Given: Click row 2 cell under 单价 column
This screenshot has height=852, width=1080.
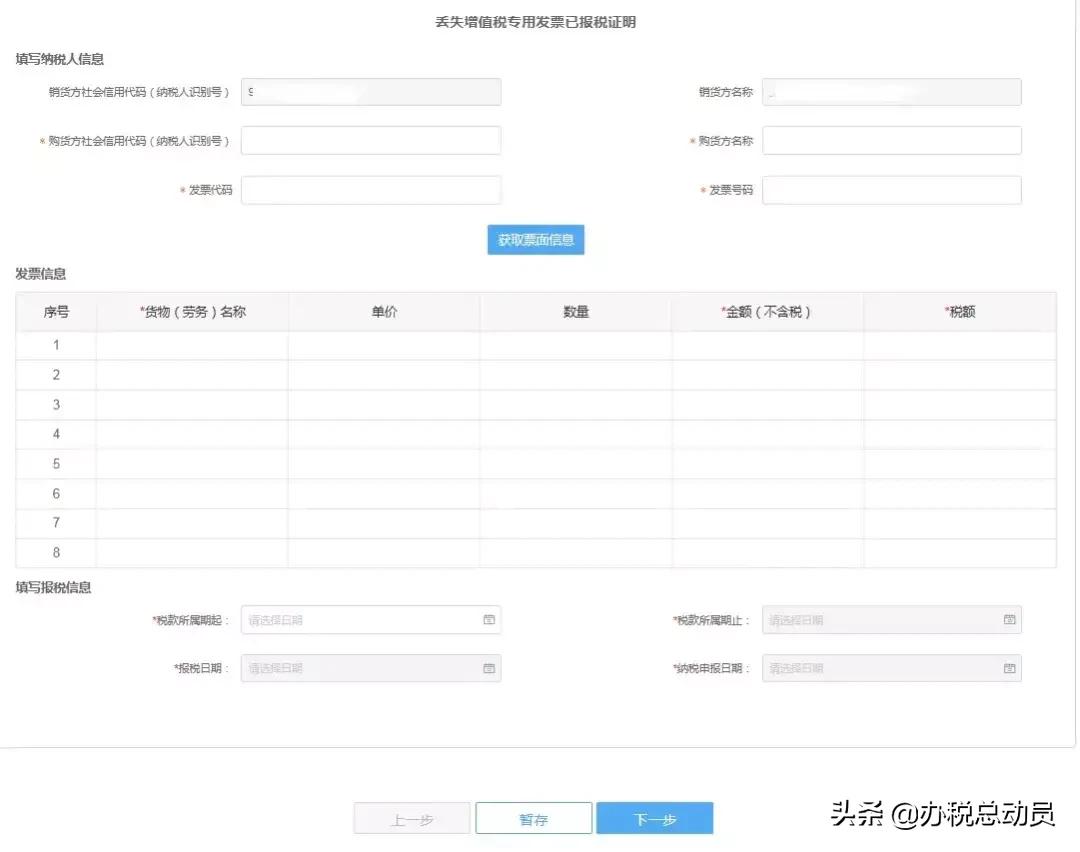Looking at the screenshot, I should click(385, 374).
